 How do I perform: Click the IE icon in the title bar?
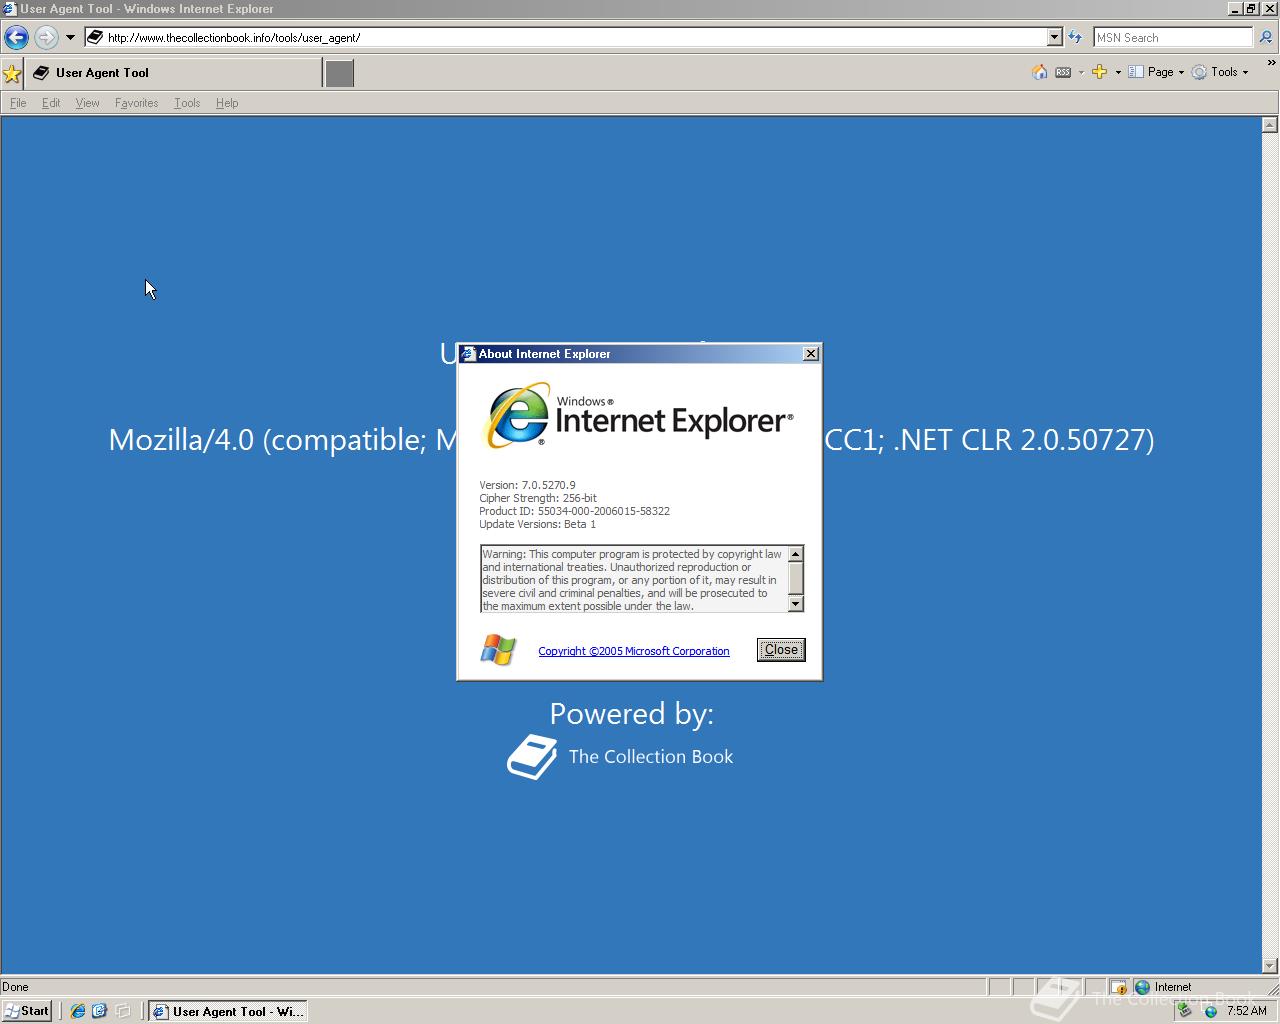(10, 9)
